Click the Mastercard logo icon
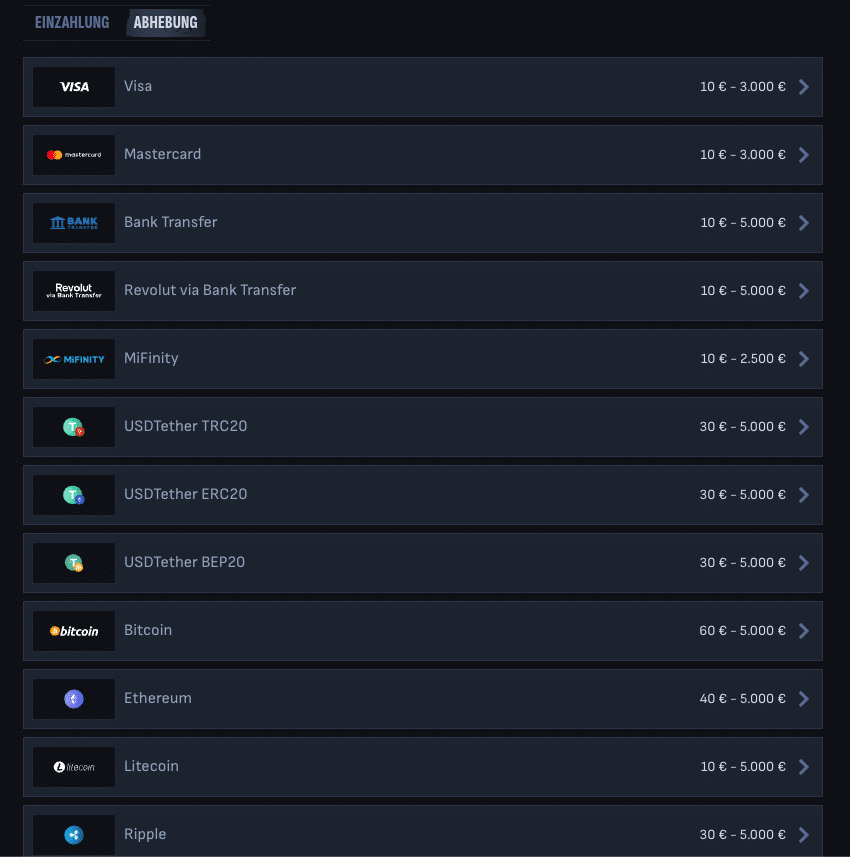850x857 pixels. (74, 155)
